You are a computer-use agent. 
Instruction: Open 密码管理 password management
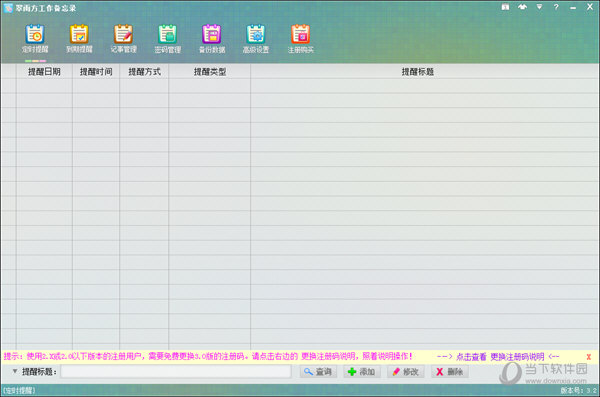click(x=168, y=39)
